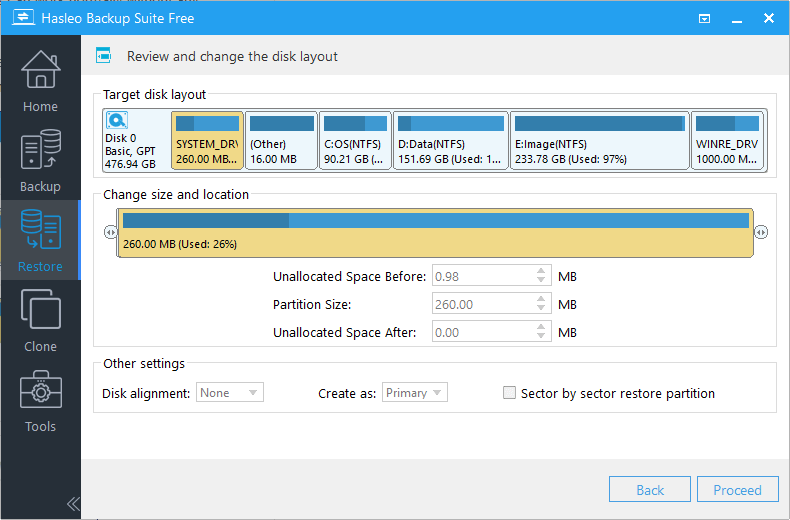
Task: Open the Tools section
Action: [x=40, y=400]
